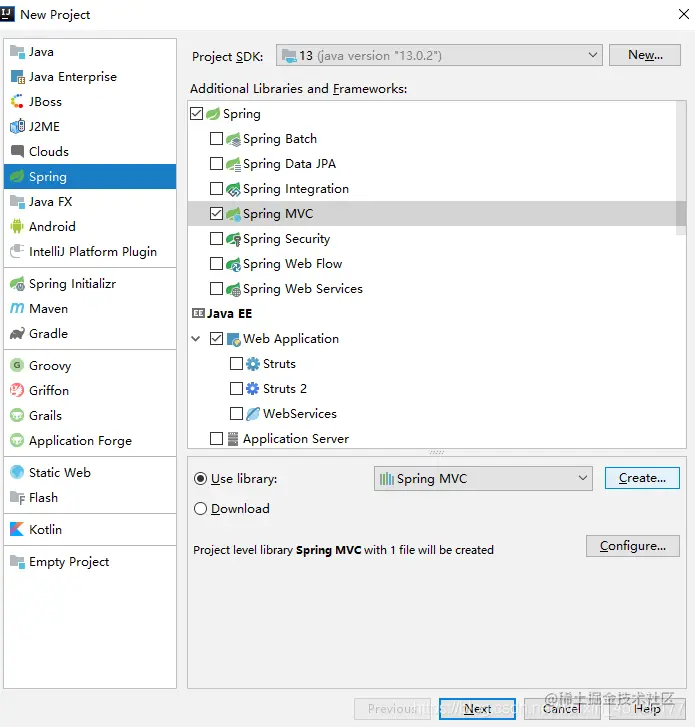Click the Configure... button
Screen dimensions: 695x727
click(633, 546)
